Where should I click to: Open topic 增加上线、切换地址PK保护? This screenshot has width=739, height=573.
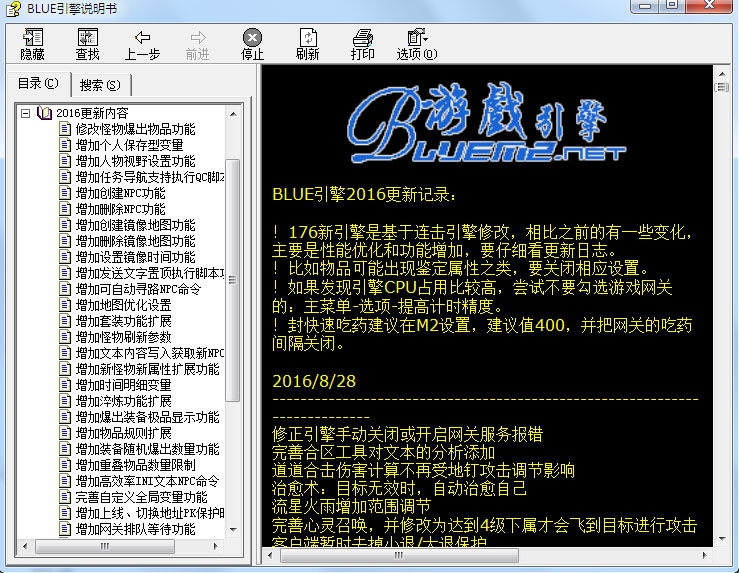click(x=150, y=514)
